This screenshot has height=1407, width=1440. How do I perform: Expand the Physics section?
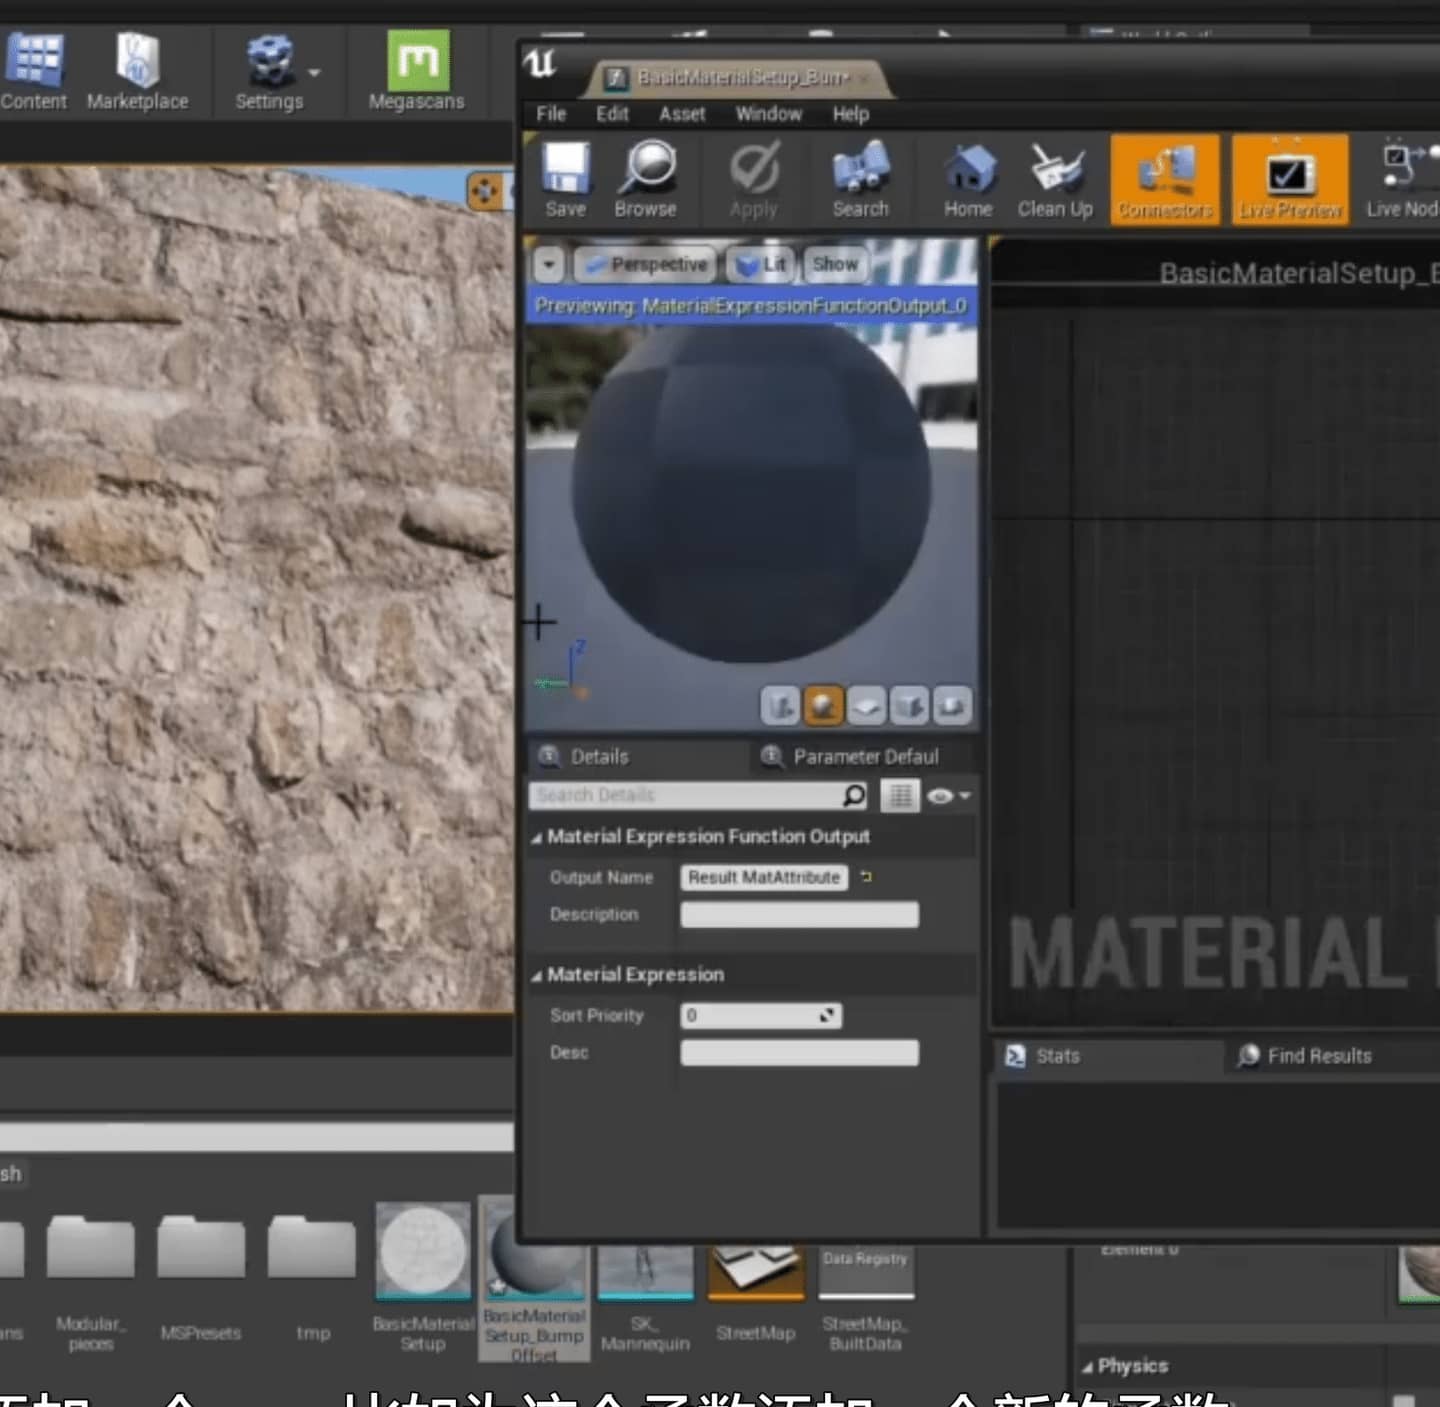[x=1087, y=1367]
